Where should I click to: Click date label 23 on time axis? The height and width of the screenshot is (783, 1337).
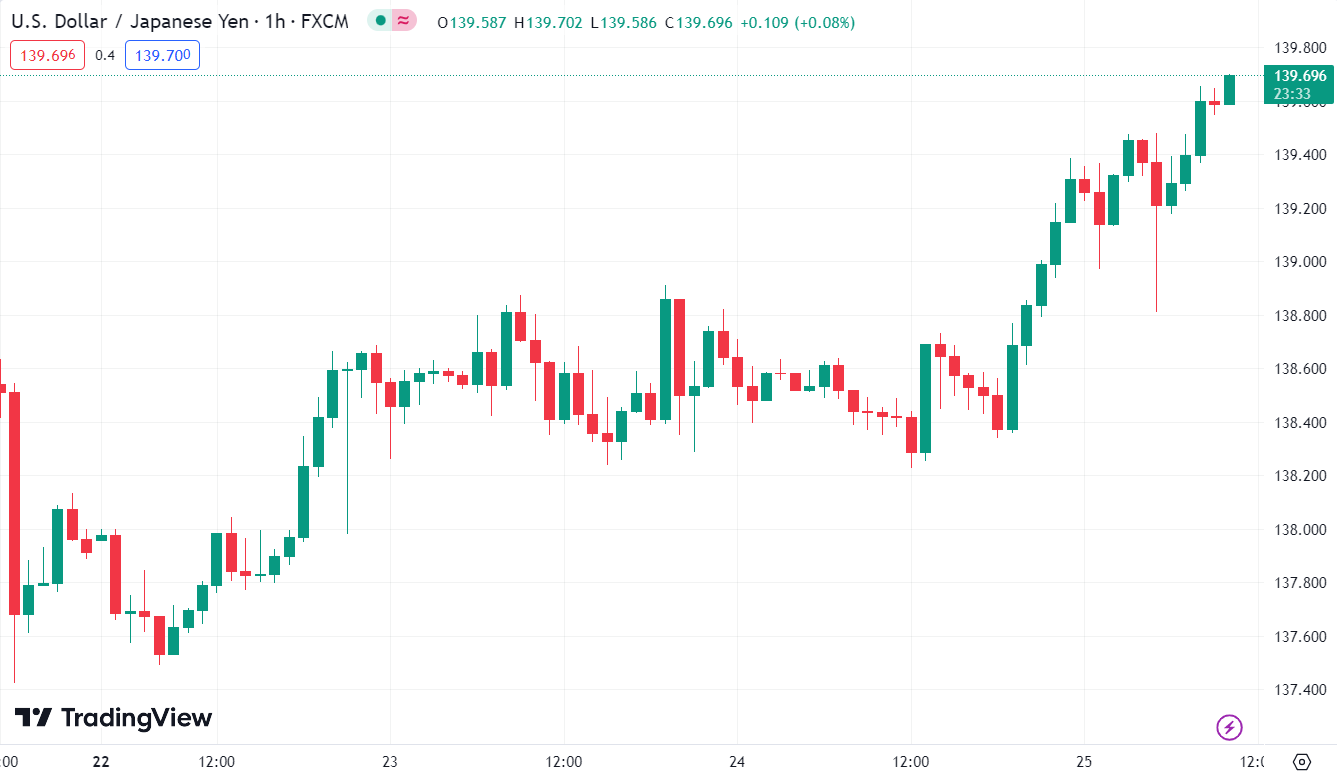390,762
